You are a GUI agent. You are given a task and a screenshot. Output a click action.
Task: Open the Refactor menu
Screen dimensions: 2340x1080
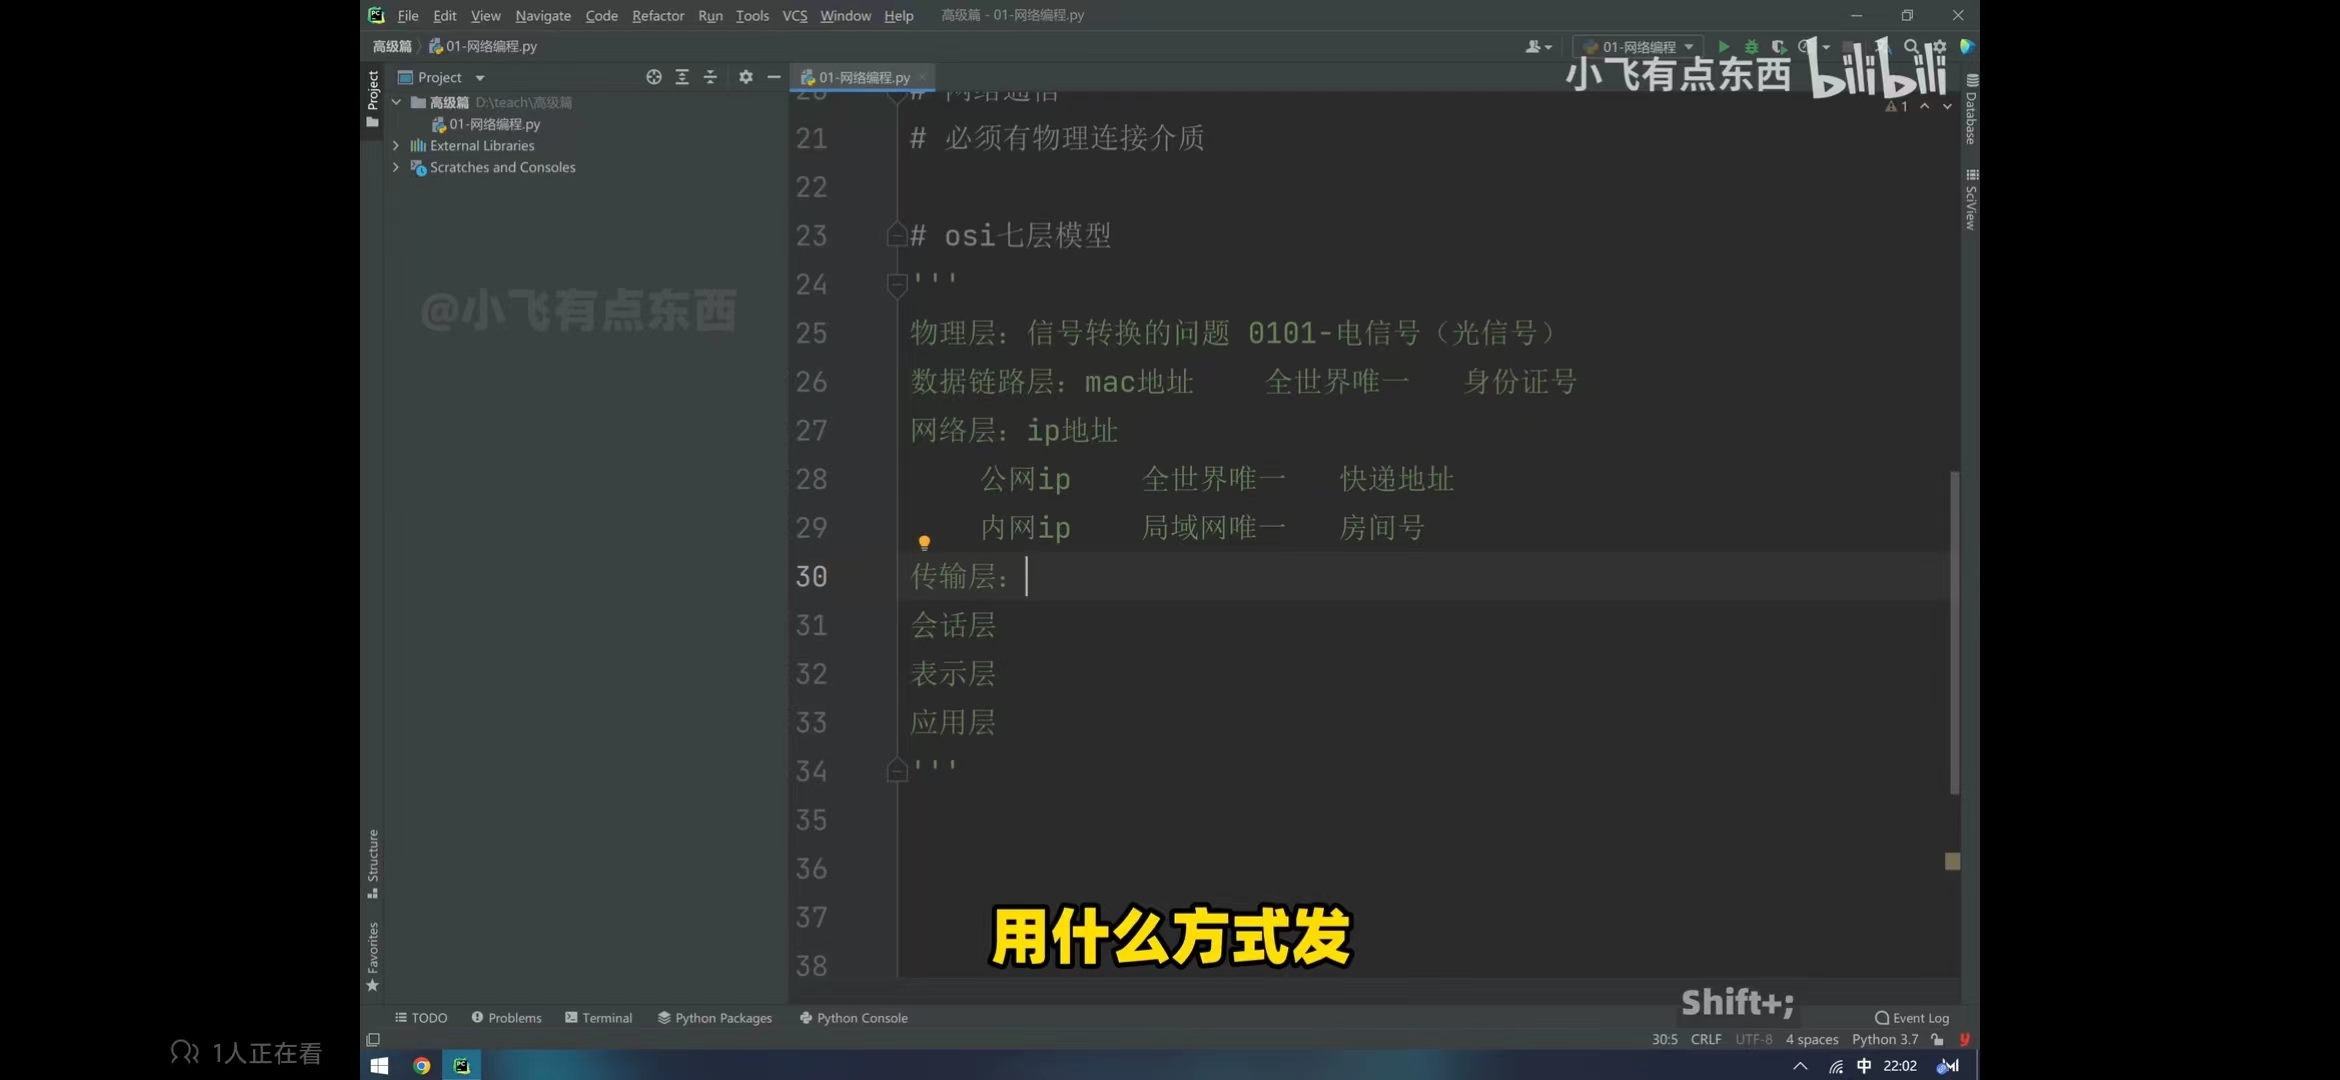(657, 16)
